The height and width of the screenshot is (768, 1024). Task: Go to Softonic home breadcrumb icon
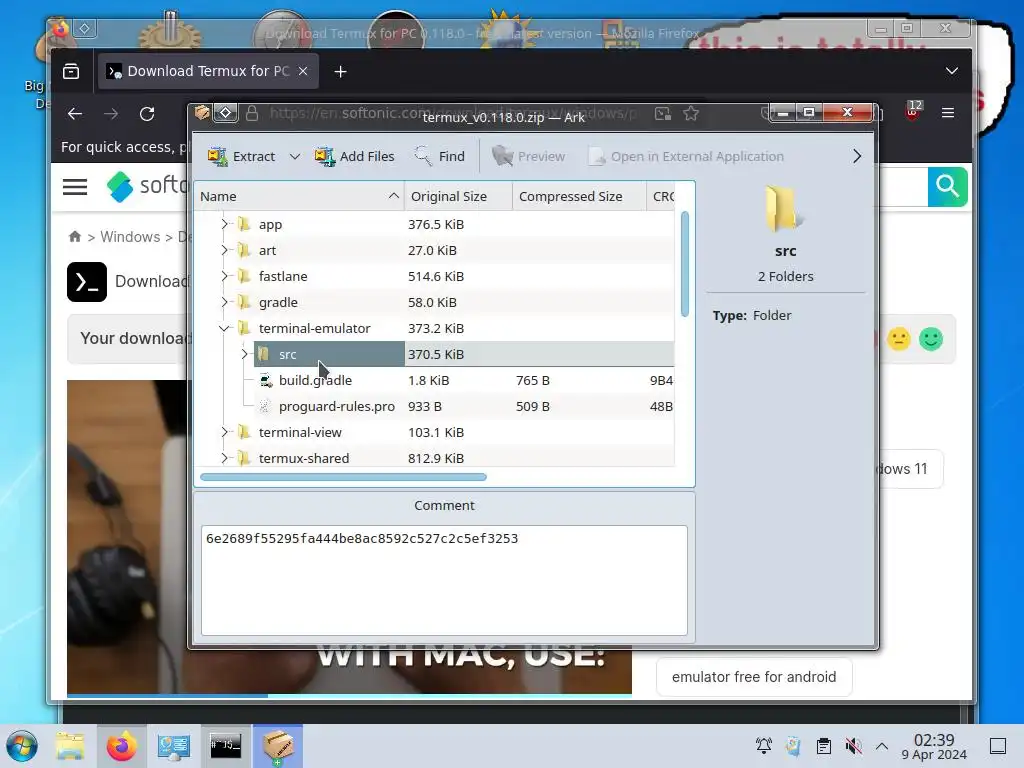pos(75,236)
